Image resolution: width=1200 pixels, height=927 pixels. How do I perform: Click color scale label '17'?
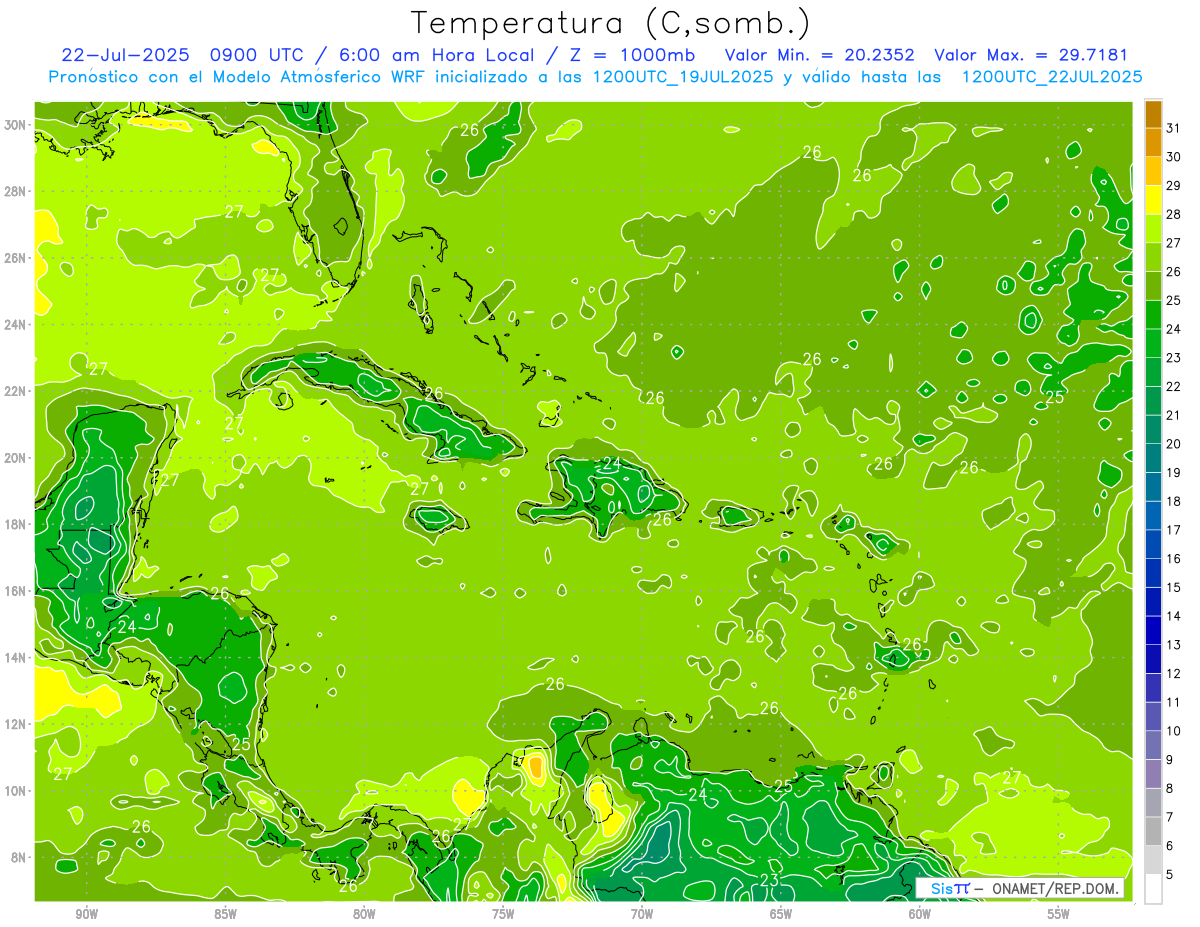click(1174, 530)
